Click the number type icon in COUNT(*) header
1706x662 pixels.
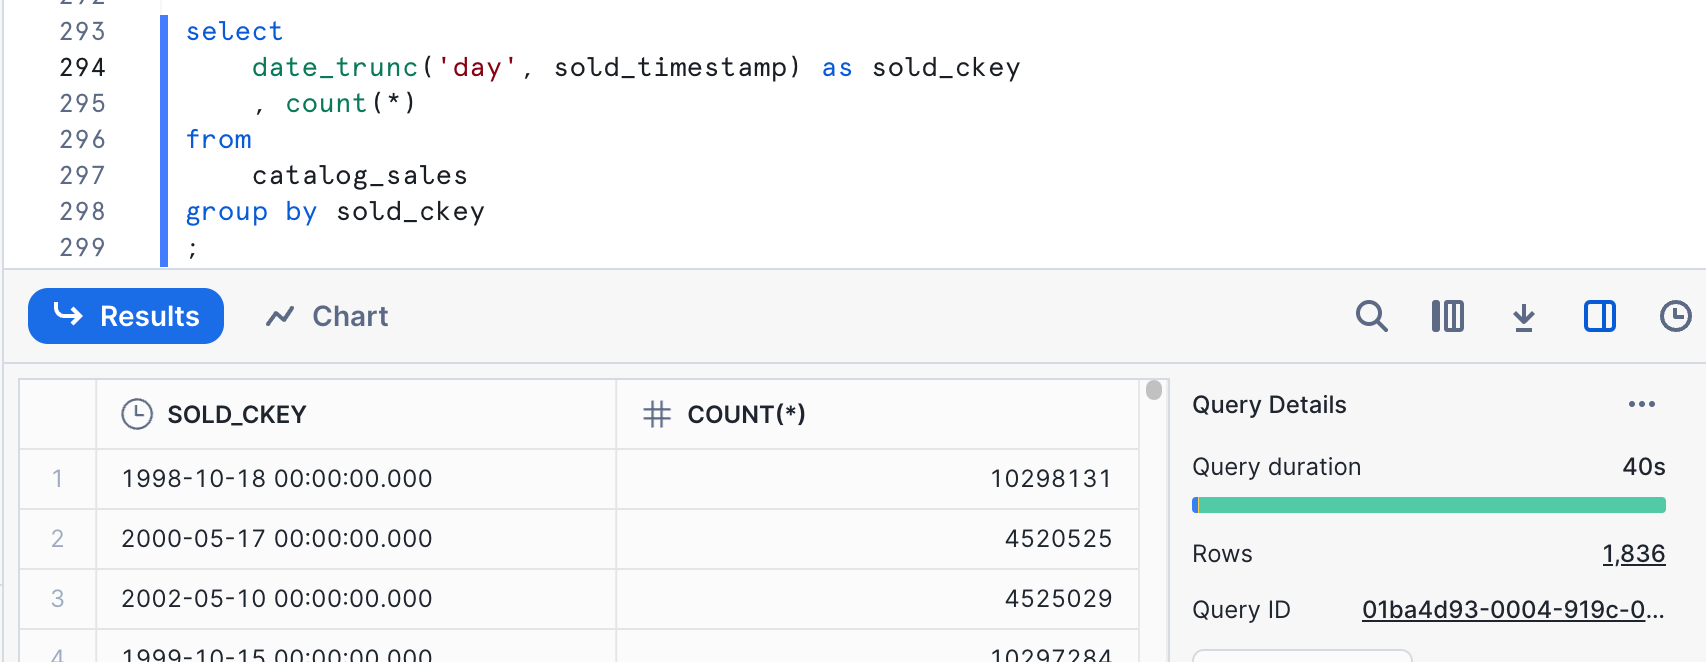click(657, 414)
